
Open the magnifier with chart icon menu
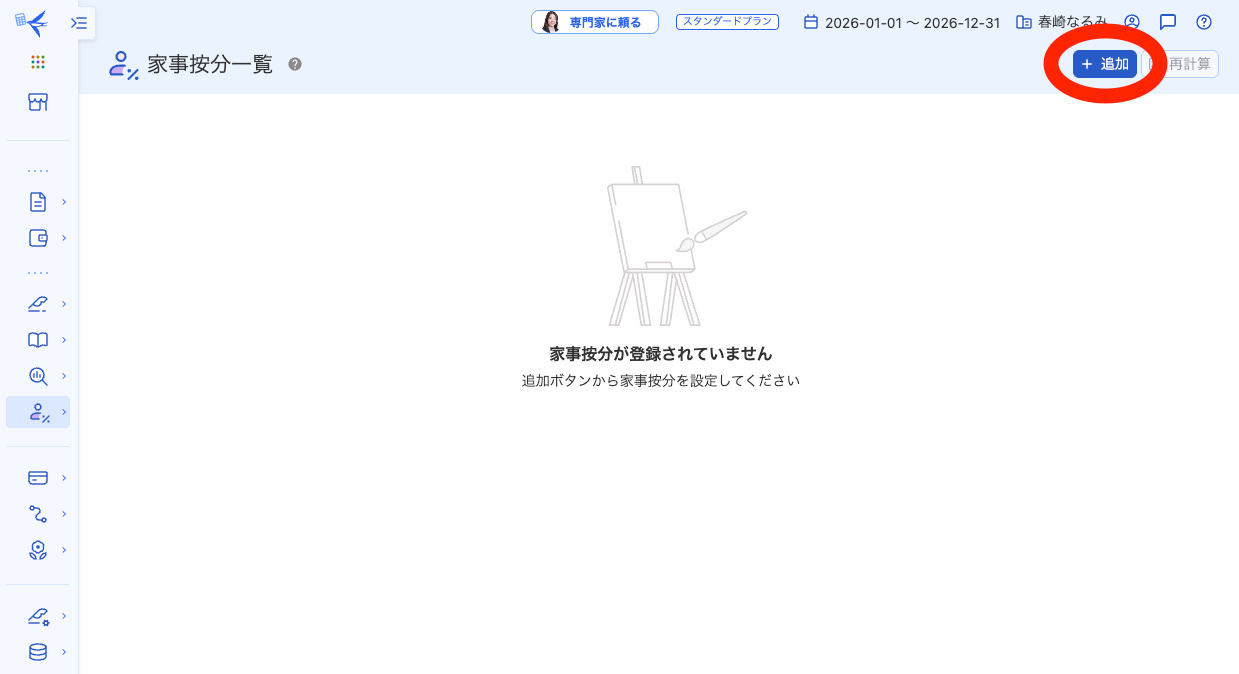pyautogui.click(x=38, y=376)
